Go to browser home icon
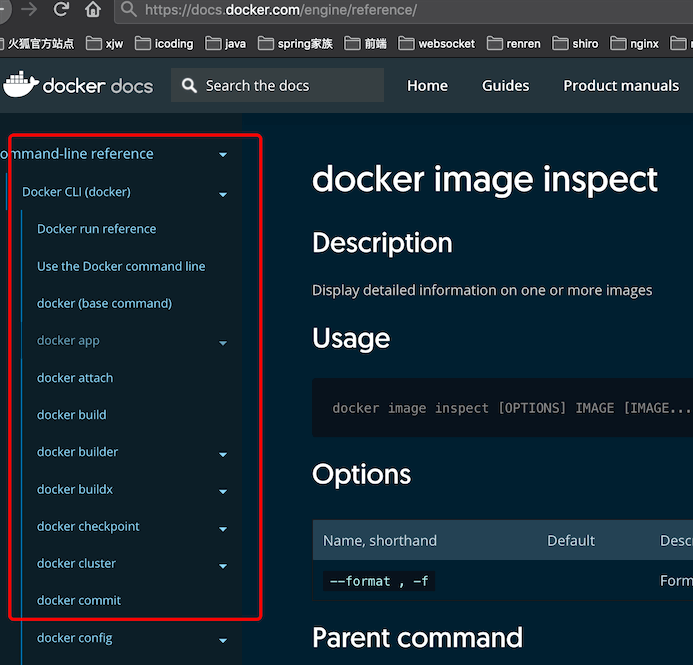 coord(93,9)
